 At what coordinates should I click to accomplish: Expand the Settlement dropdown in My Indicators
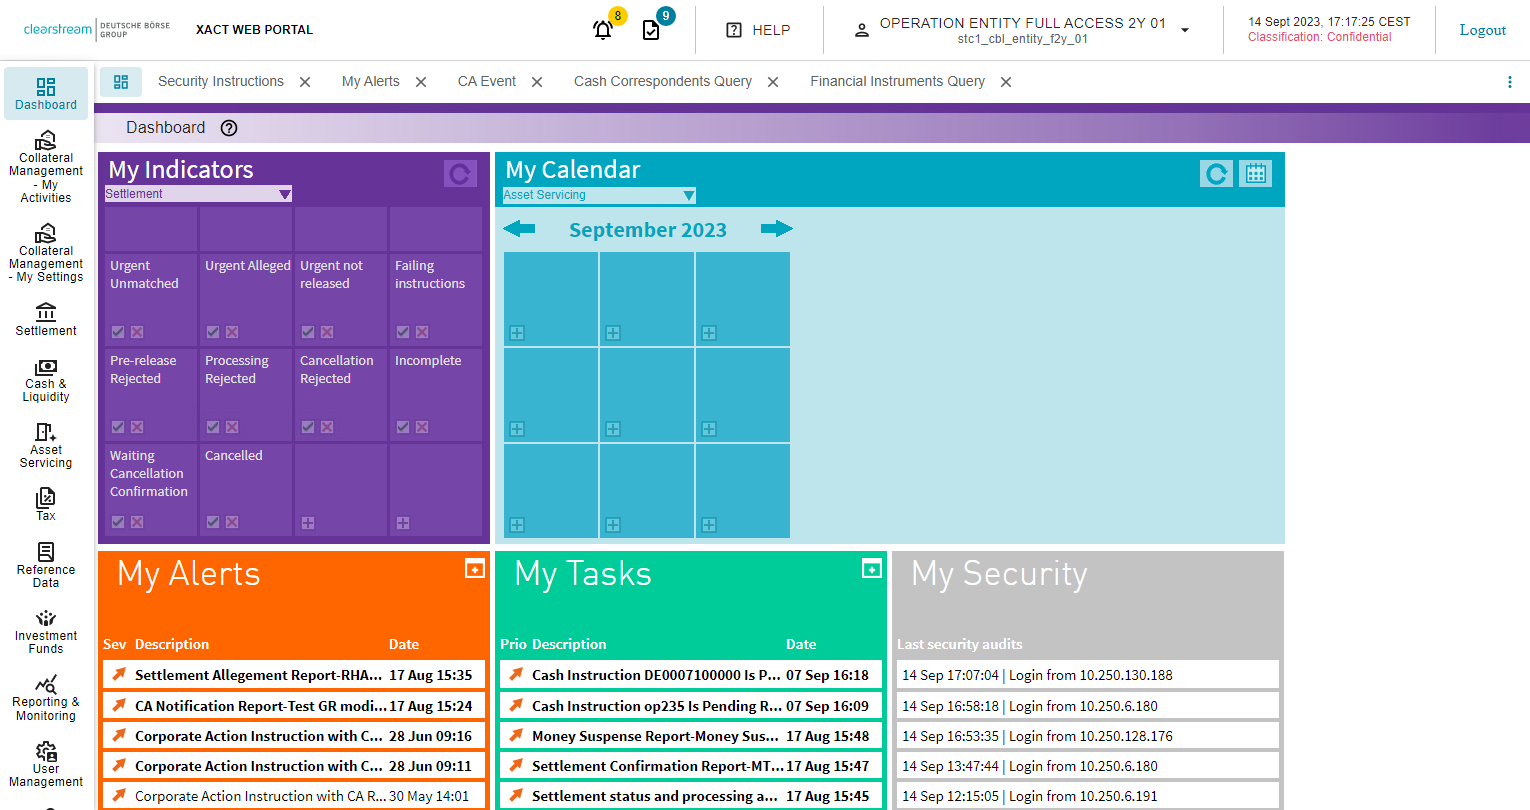[x=284, y=194]
